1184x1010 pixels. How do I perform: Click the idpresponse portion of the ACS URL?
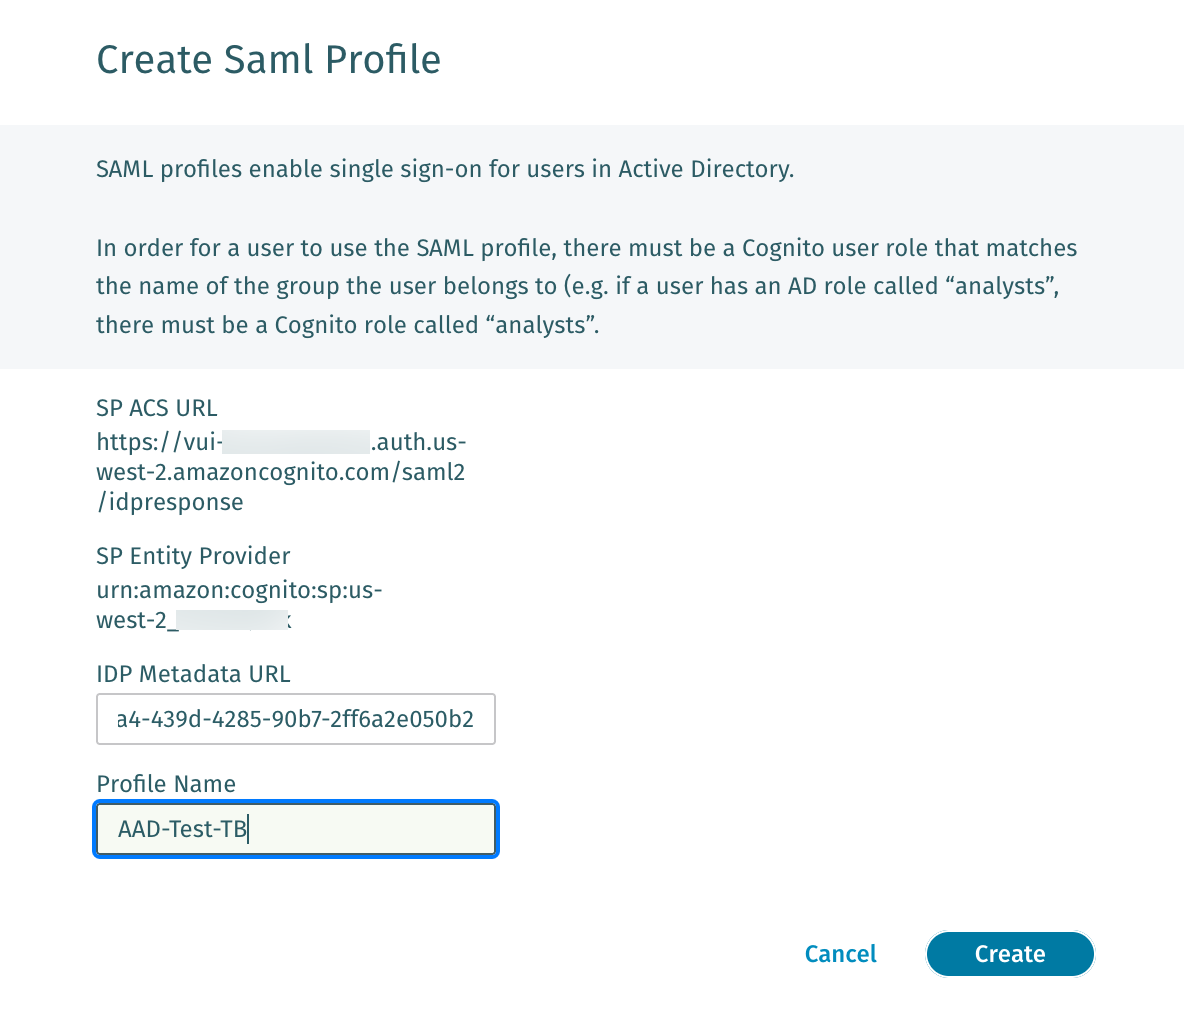[x=170, y=502]
